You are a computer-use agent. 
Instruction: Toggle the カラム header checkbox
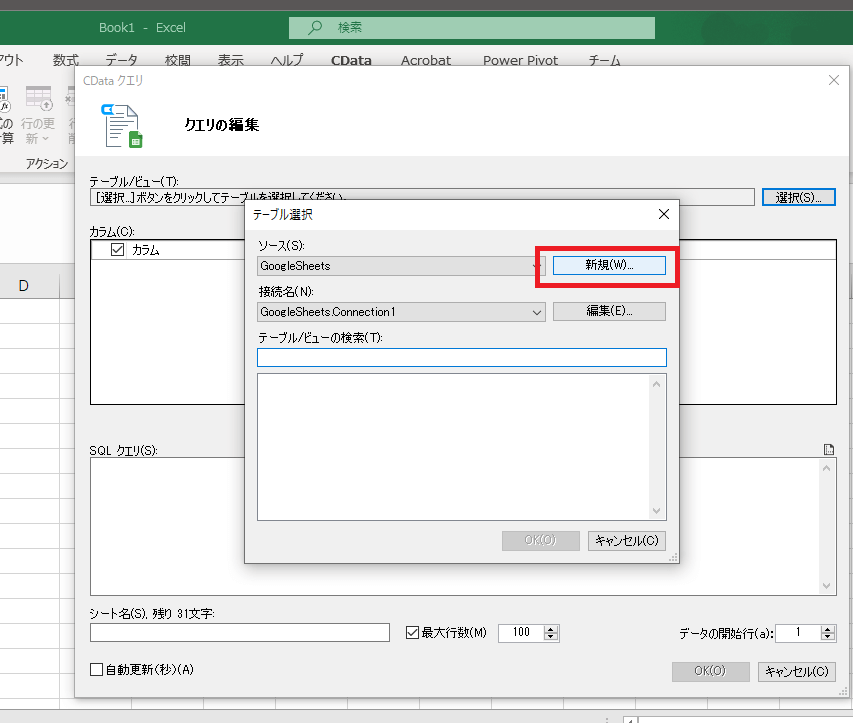coord(118,250)
